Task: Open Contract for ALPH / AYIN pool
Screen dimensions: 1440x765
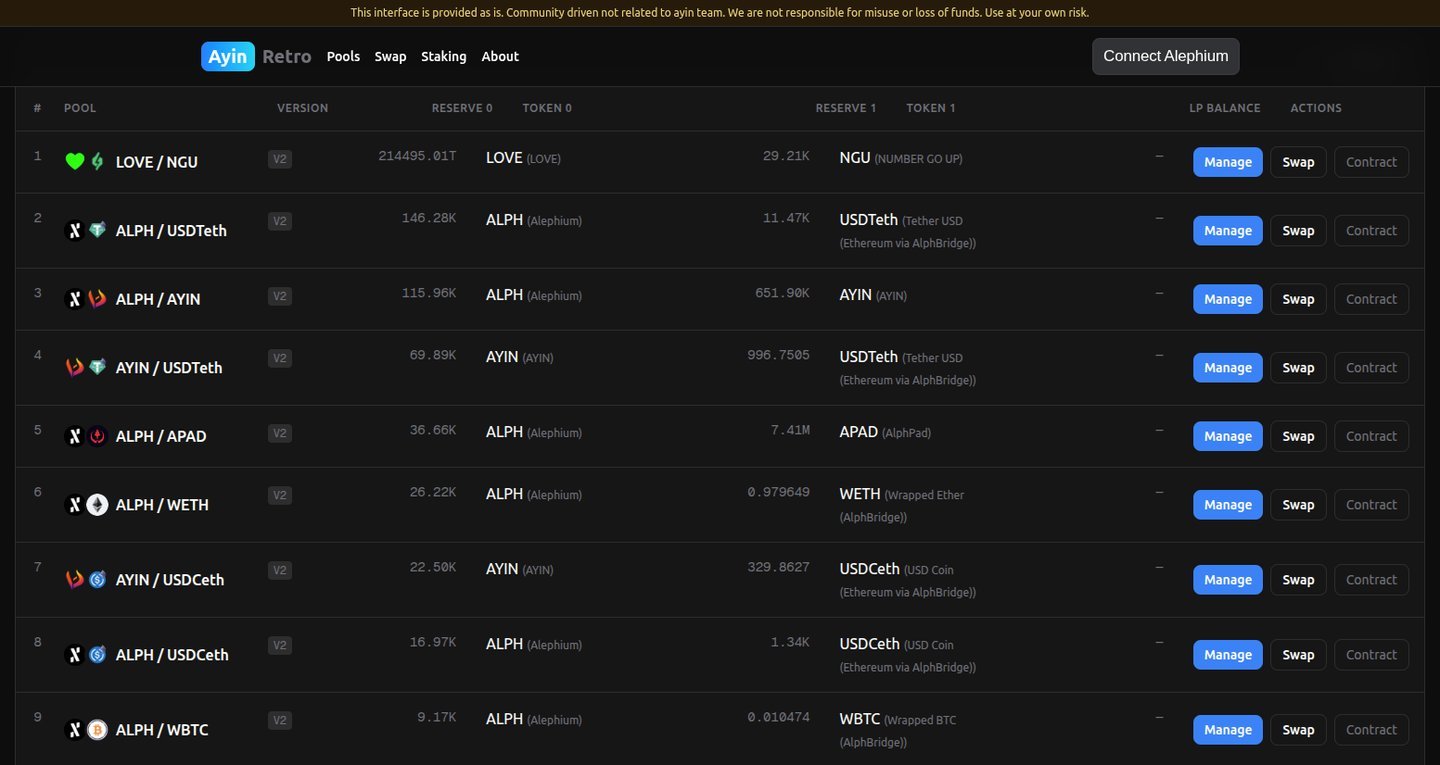Action: pyautogui.click(x=1372, y=299)
